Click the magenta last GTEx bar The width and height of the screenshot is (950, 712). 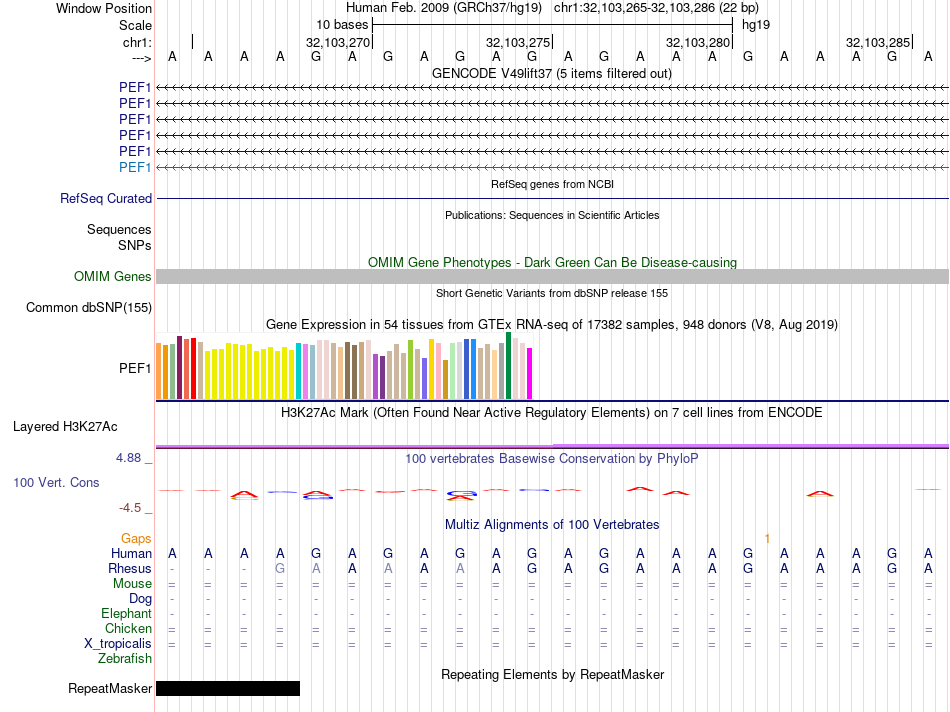[530, 373]
